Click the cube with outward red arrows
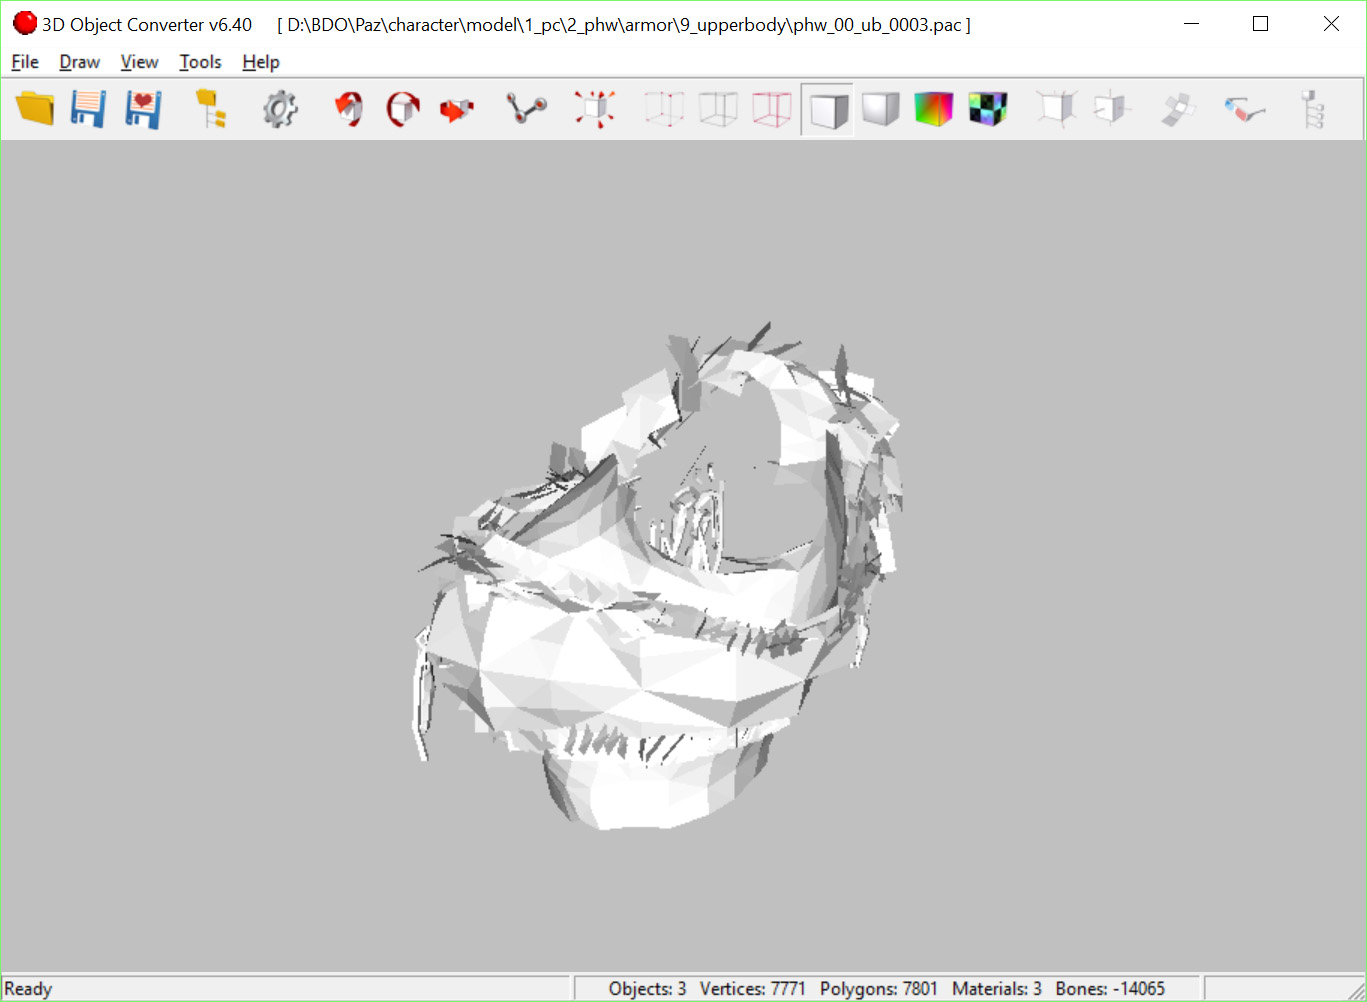The height and width of the screenshot is (1002, 1367). pos(595,108)
